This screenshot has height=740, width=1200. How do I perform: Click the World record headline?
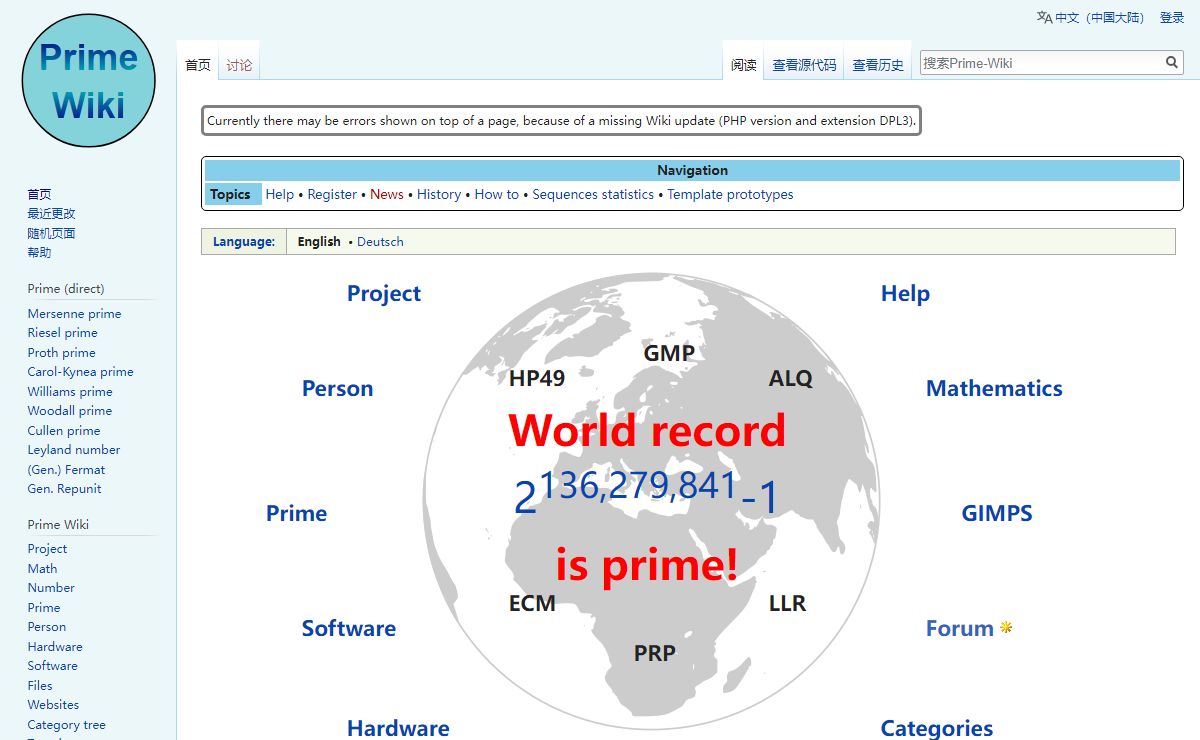pos(647,431)
